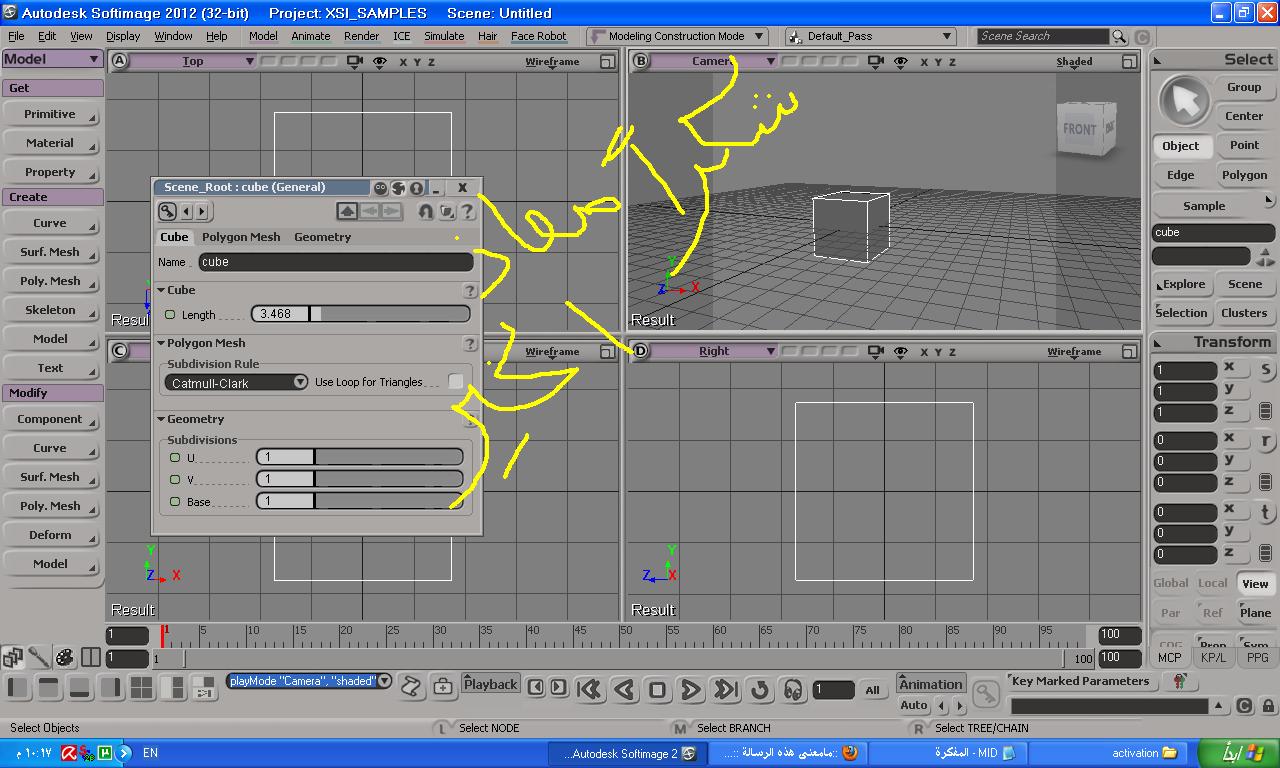Open the Catmull-Clark subdivision rule dropdown
Image resolution: width=1280 pixels, height=768 pixels.
(x=237, y=382)
